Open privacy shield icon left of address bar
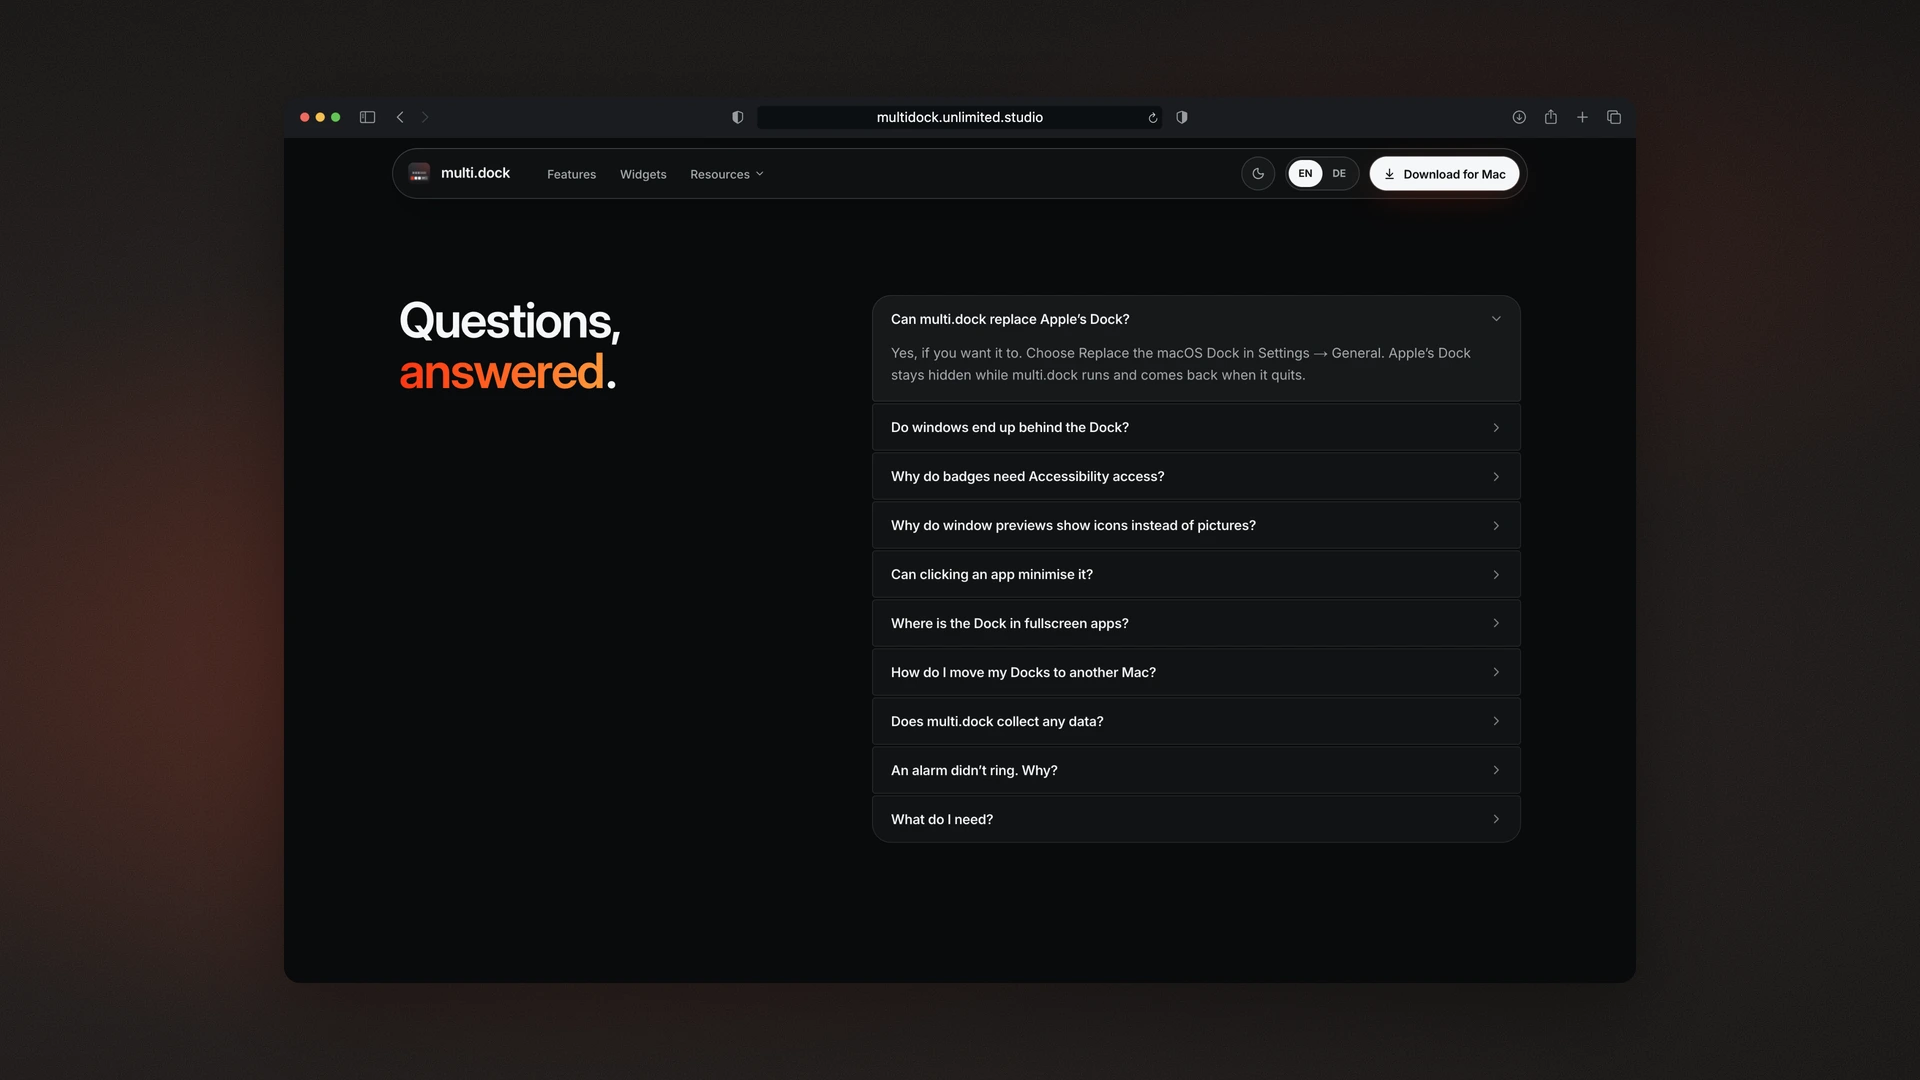This screenshot has width=1920, height=1080. pyautogui.click(x=738, y=117)
